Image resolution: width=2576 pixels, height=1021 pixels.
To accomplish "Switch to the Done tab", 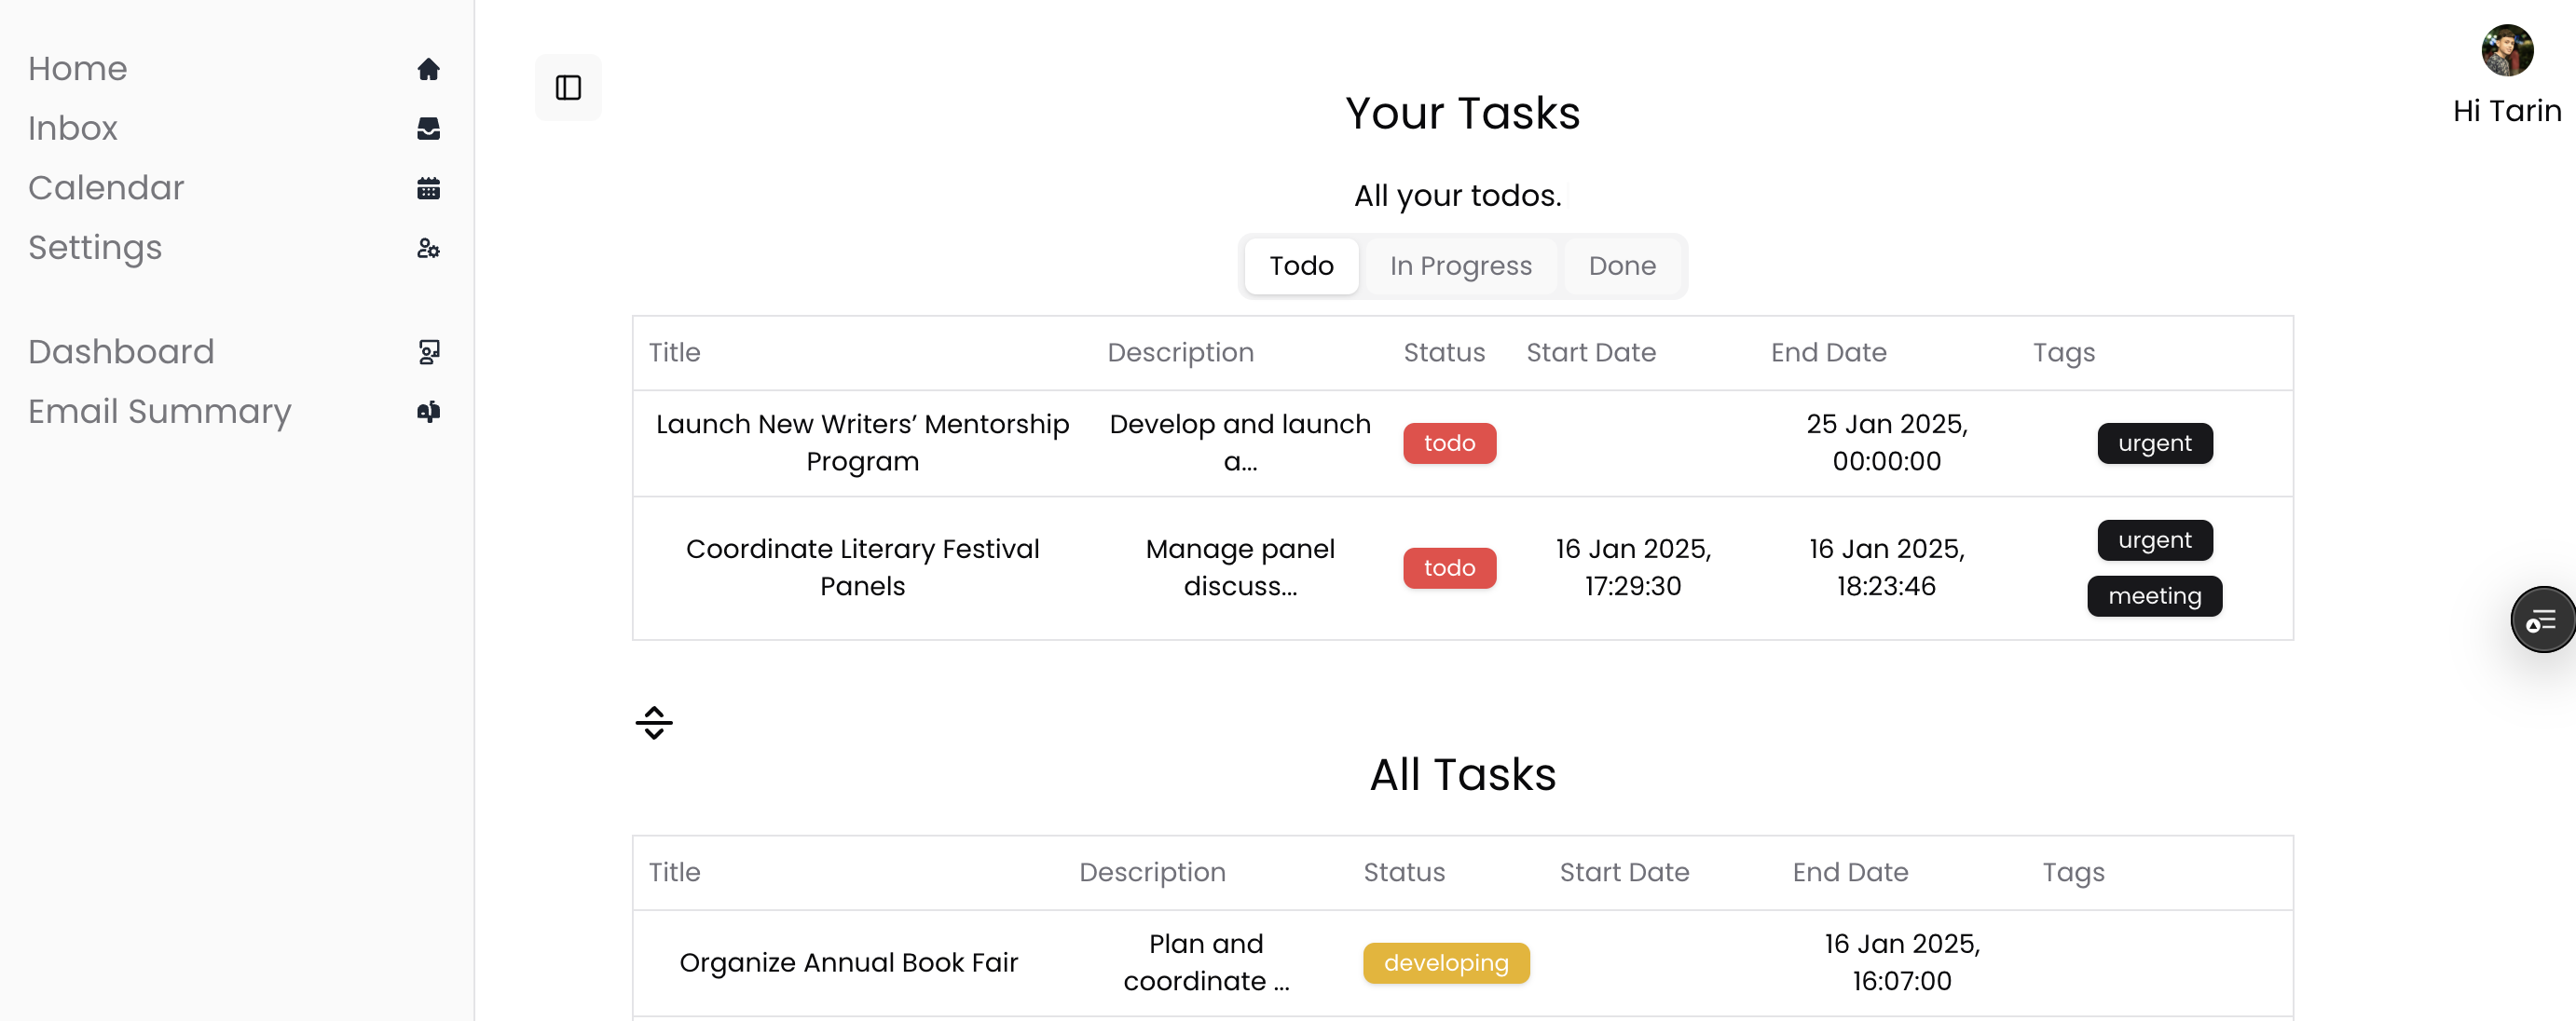I will (x=1621, y=266).
